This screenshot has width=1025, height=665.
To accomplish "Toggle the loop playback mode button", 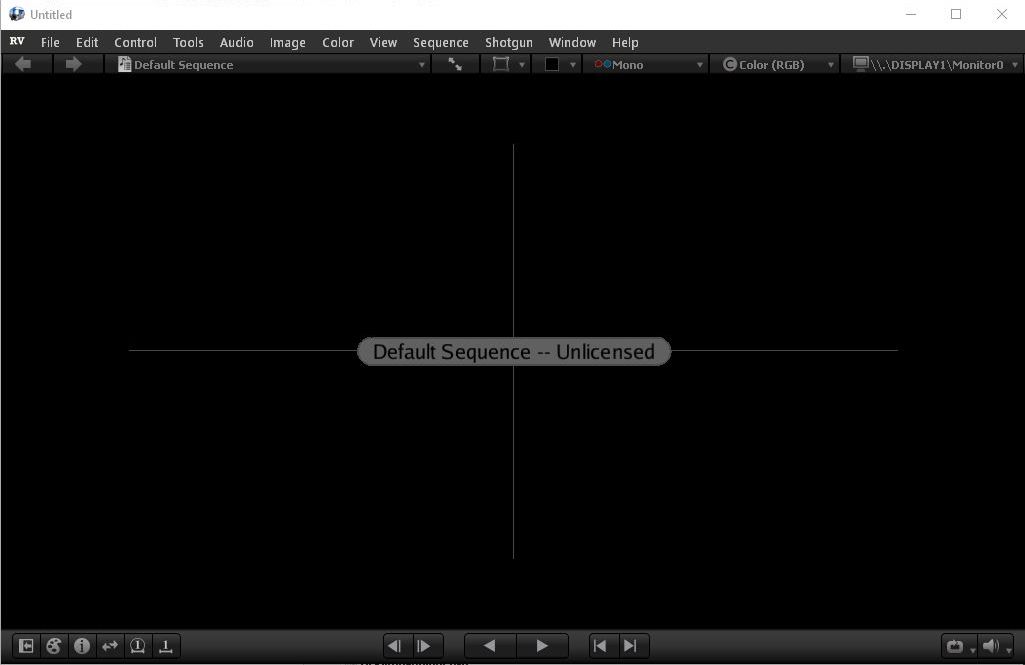I will pyautogui.click(x=956, y=646).
